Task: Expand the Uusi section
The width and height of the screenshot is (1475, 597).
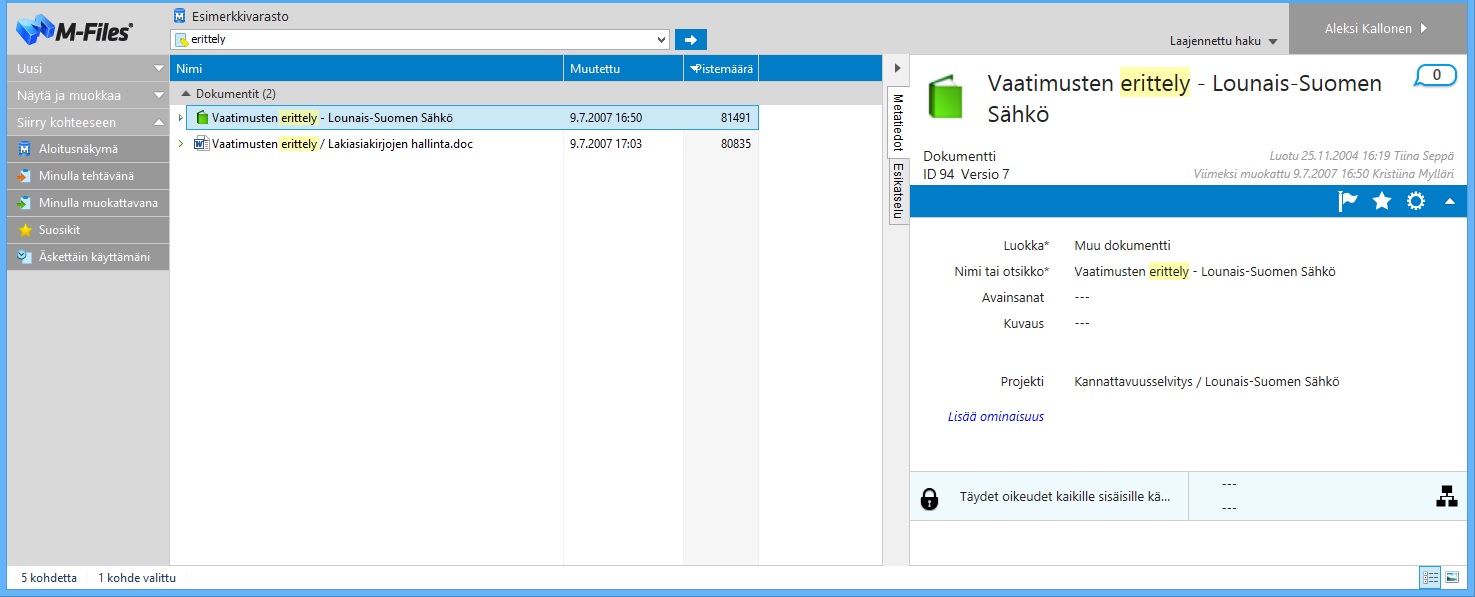Action: (x=88, y=68)
